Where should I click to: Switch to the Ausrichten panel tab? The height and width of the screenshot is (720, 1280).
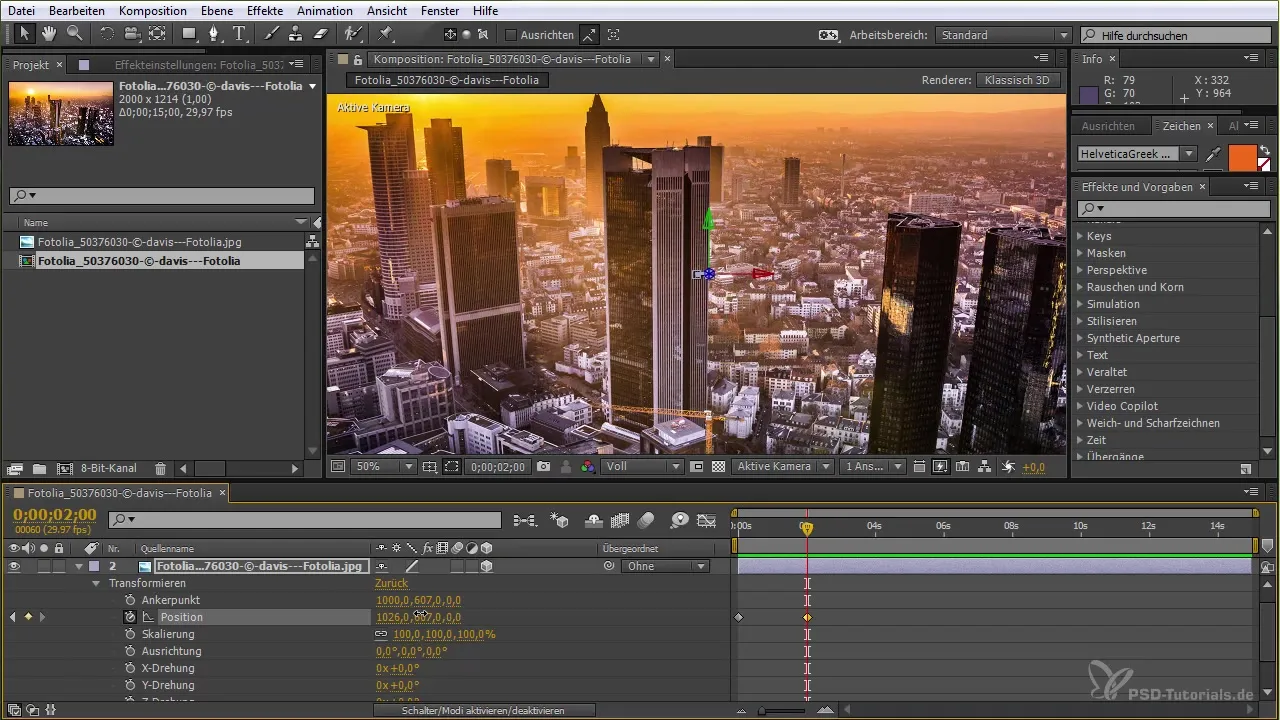click(x=1108, y=126)
